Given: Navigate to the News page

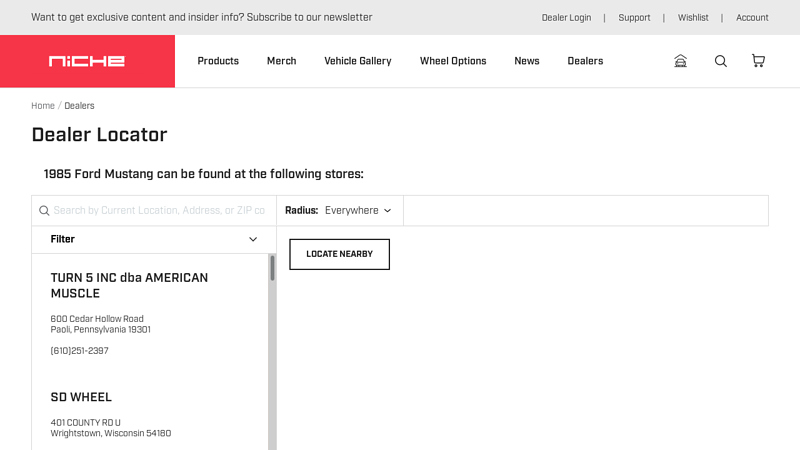Looking at the screenshot, I should 527,61.
